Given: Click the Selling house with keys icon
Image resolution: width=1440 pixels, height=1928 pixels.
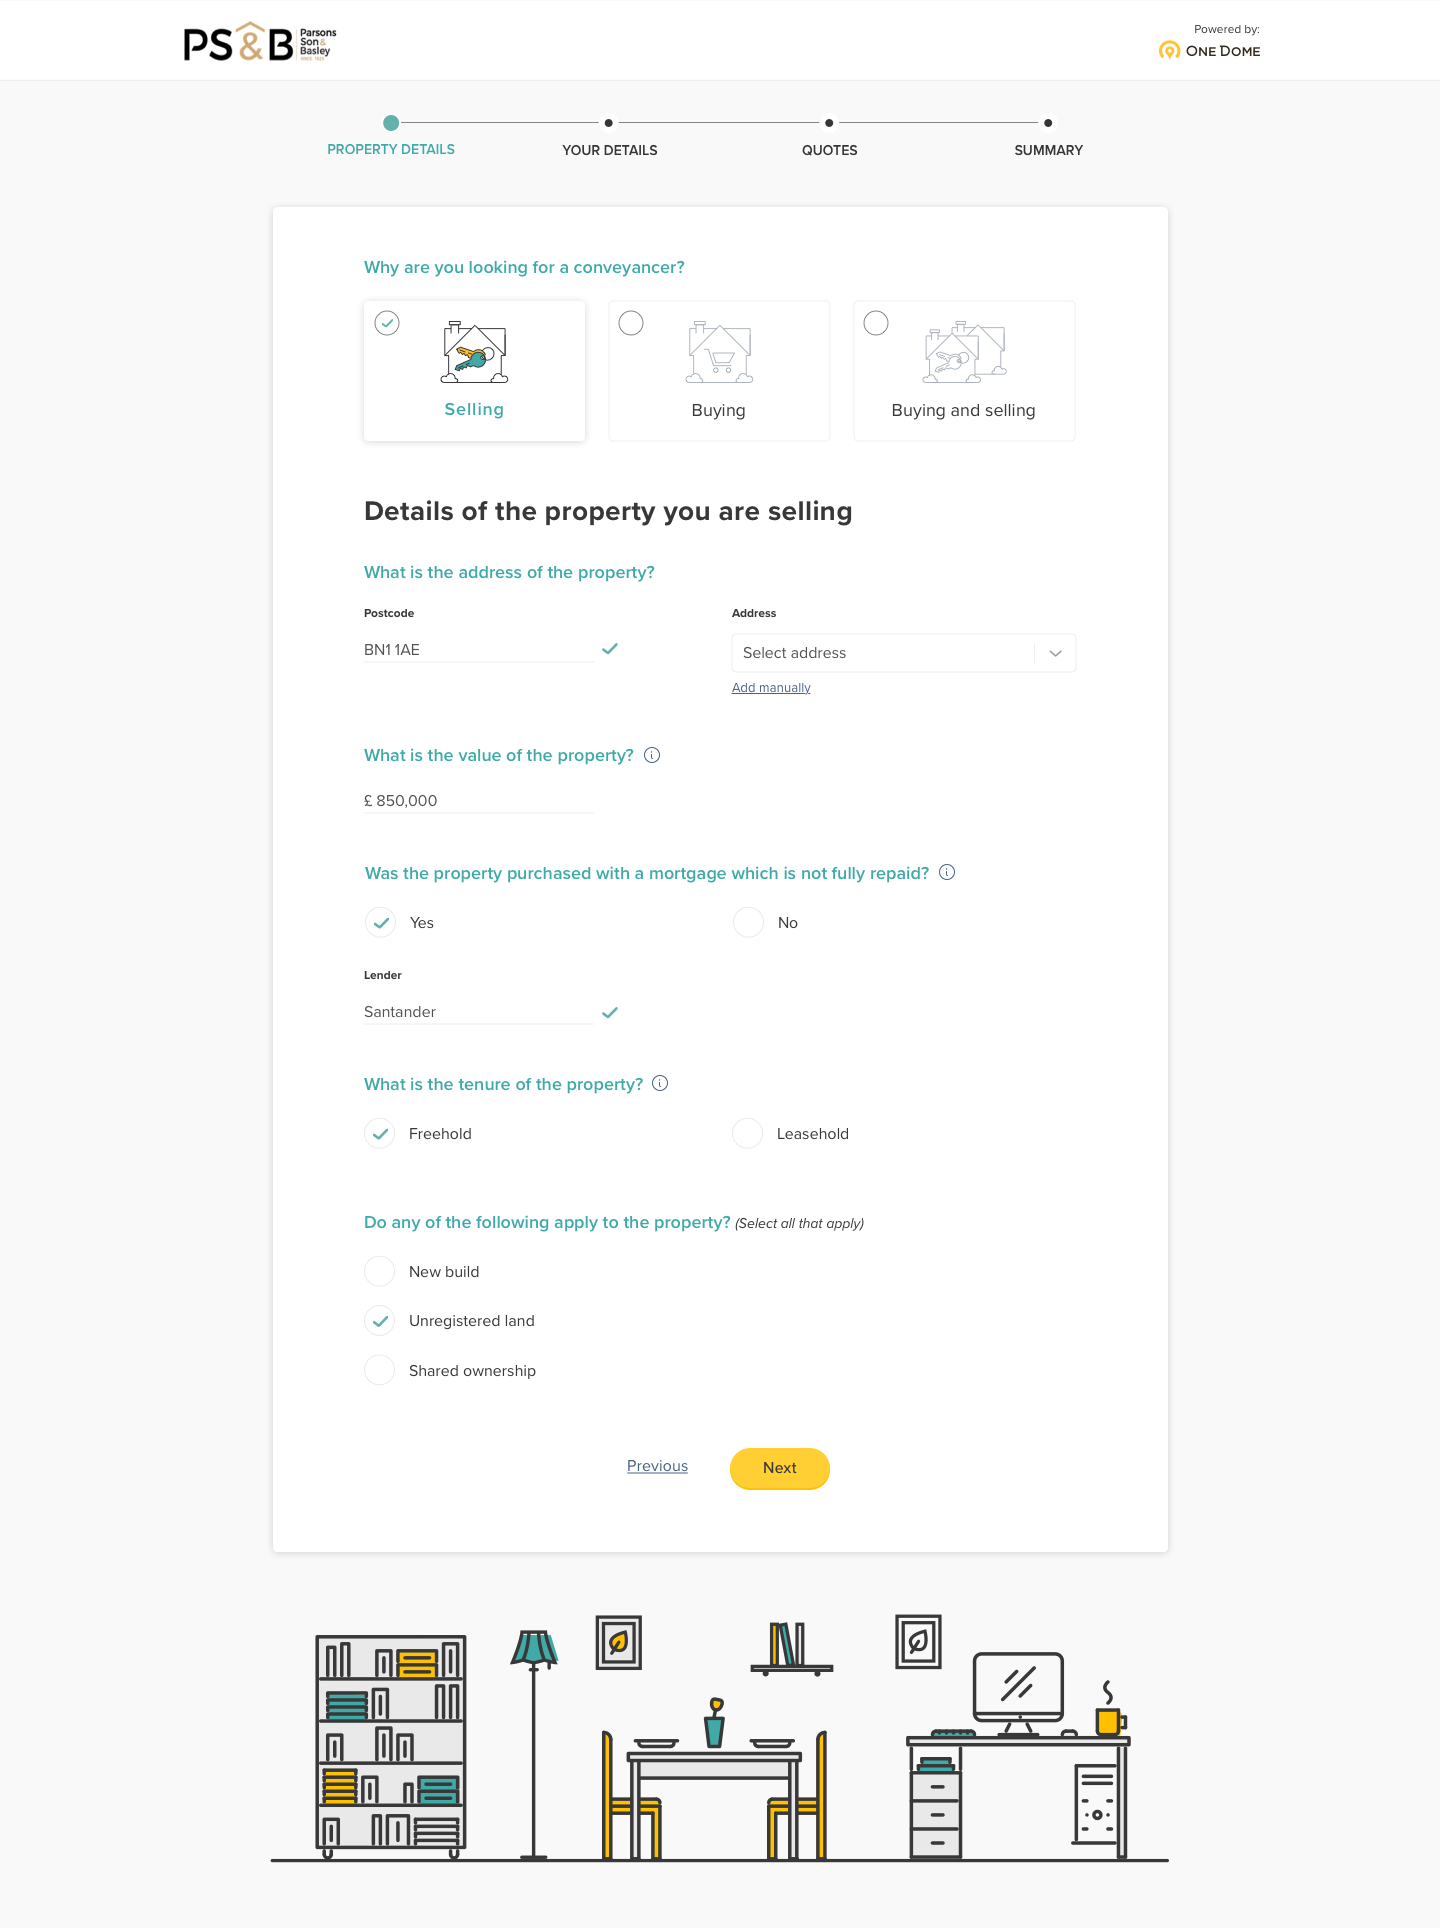Looking at the screenshot, I should (x=474, y=353).
